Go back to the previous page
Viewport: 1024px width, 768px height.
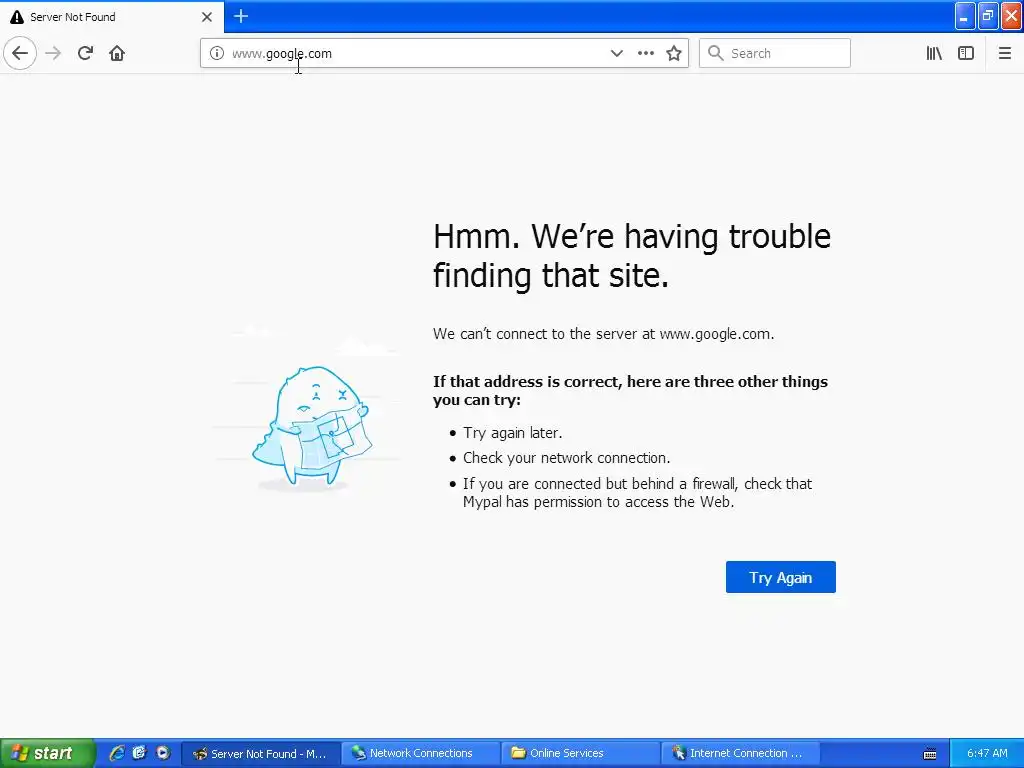pyautogui.click(x=20, y=53)
